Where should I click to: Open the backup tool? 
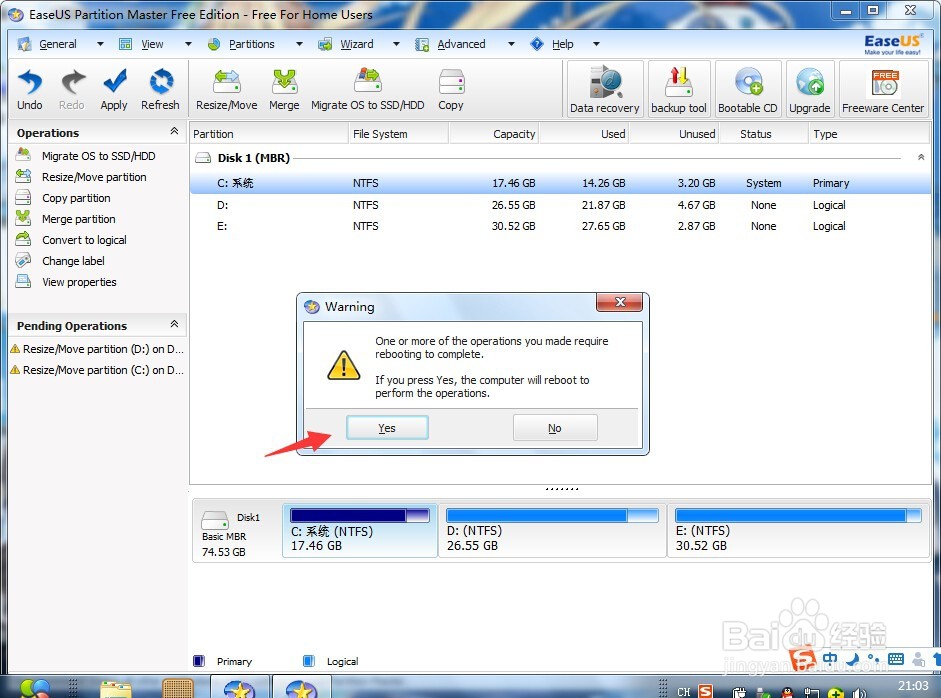[x=679, y=88]
